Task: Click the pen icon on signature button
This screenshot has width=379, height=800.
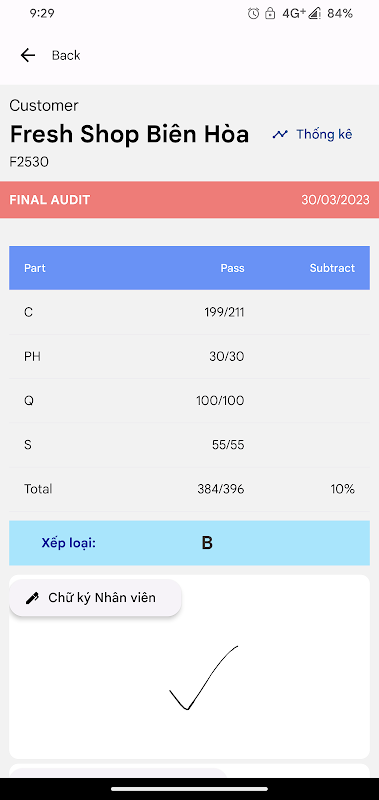Action: pyautogui.click(x=32, y=598)
